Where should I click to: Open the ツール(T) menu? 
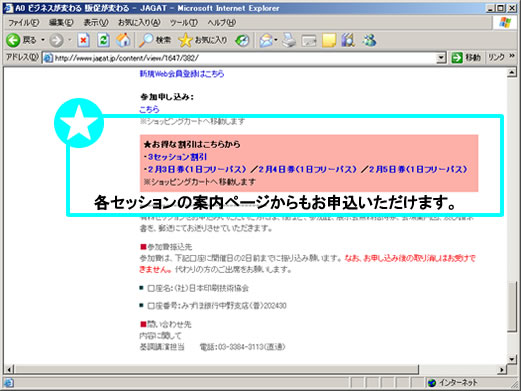pos(184,23)
